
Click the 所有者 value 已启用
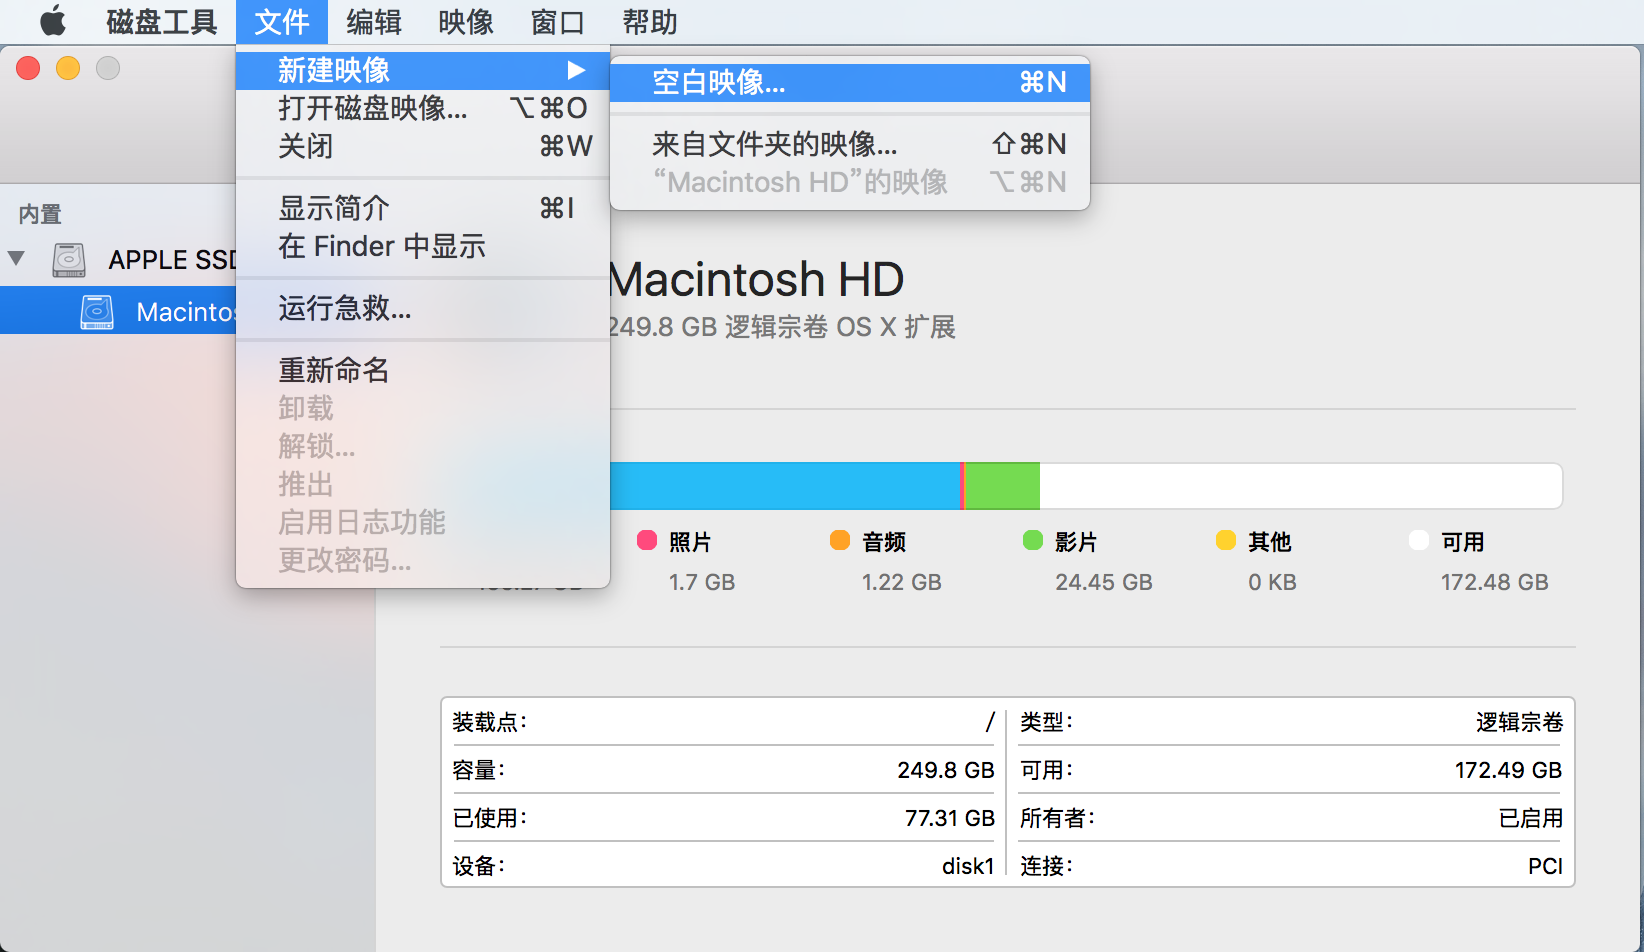click(1530, 818)
